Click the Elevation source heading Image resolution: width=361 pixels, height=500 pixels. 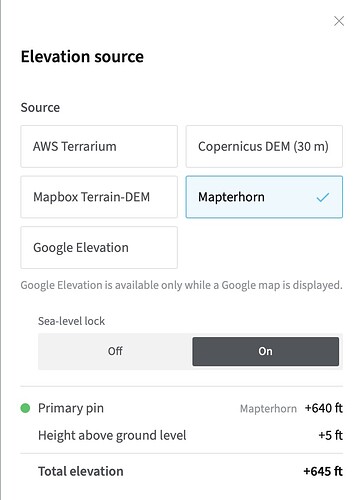tap(82, 56)
